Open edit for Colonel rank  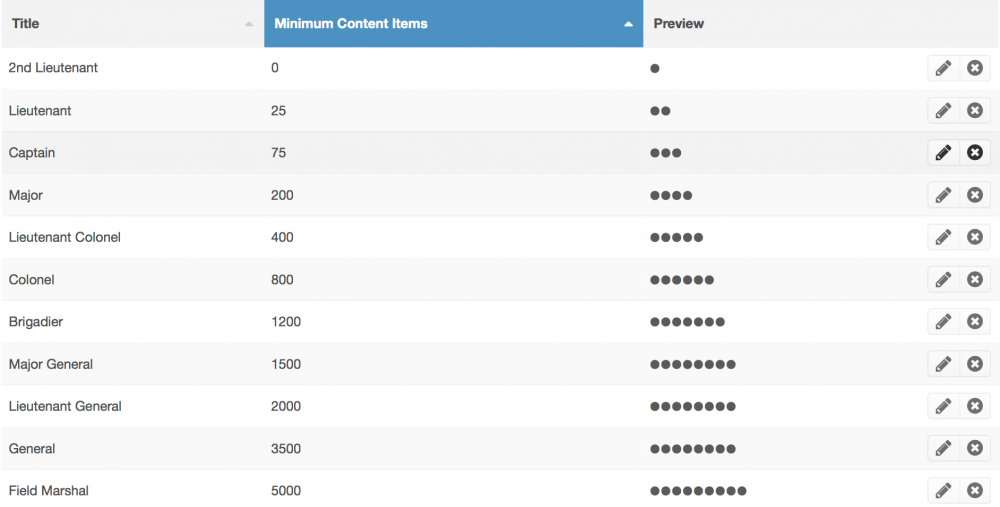click(943, 279)
